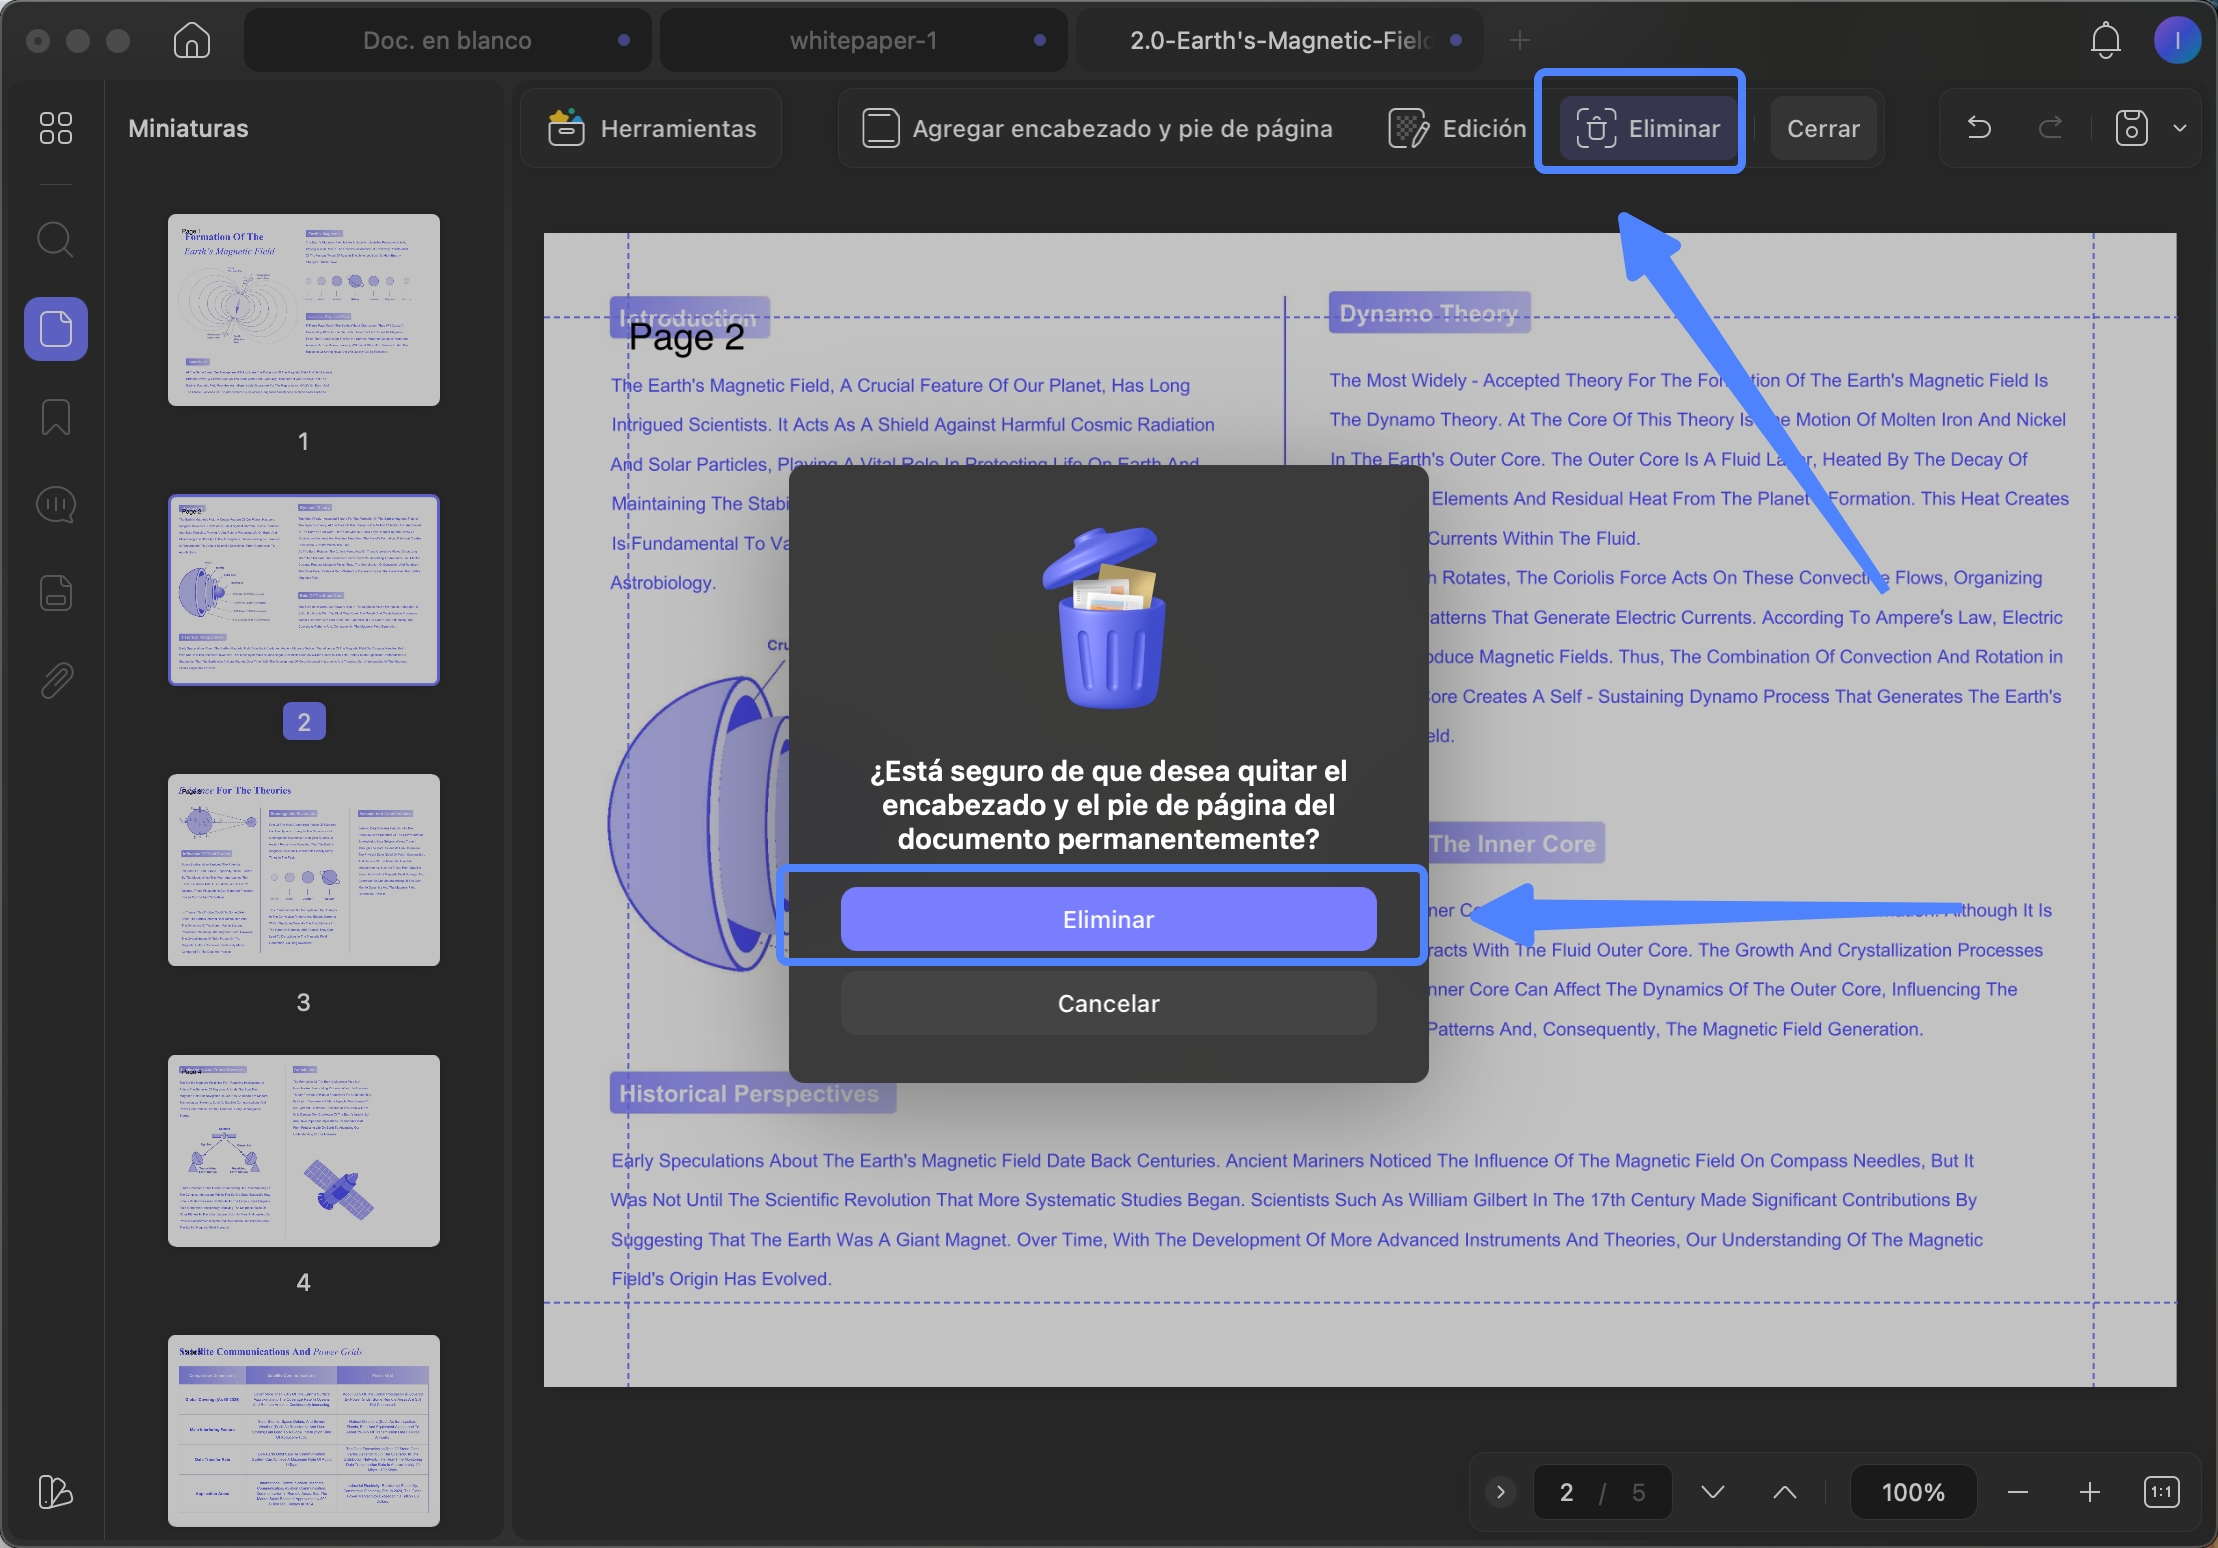Open the comments panel icon

coord(56,505)
